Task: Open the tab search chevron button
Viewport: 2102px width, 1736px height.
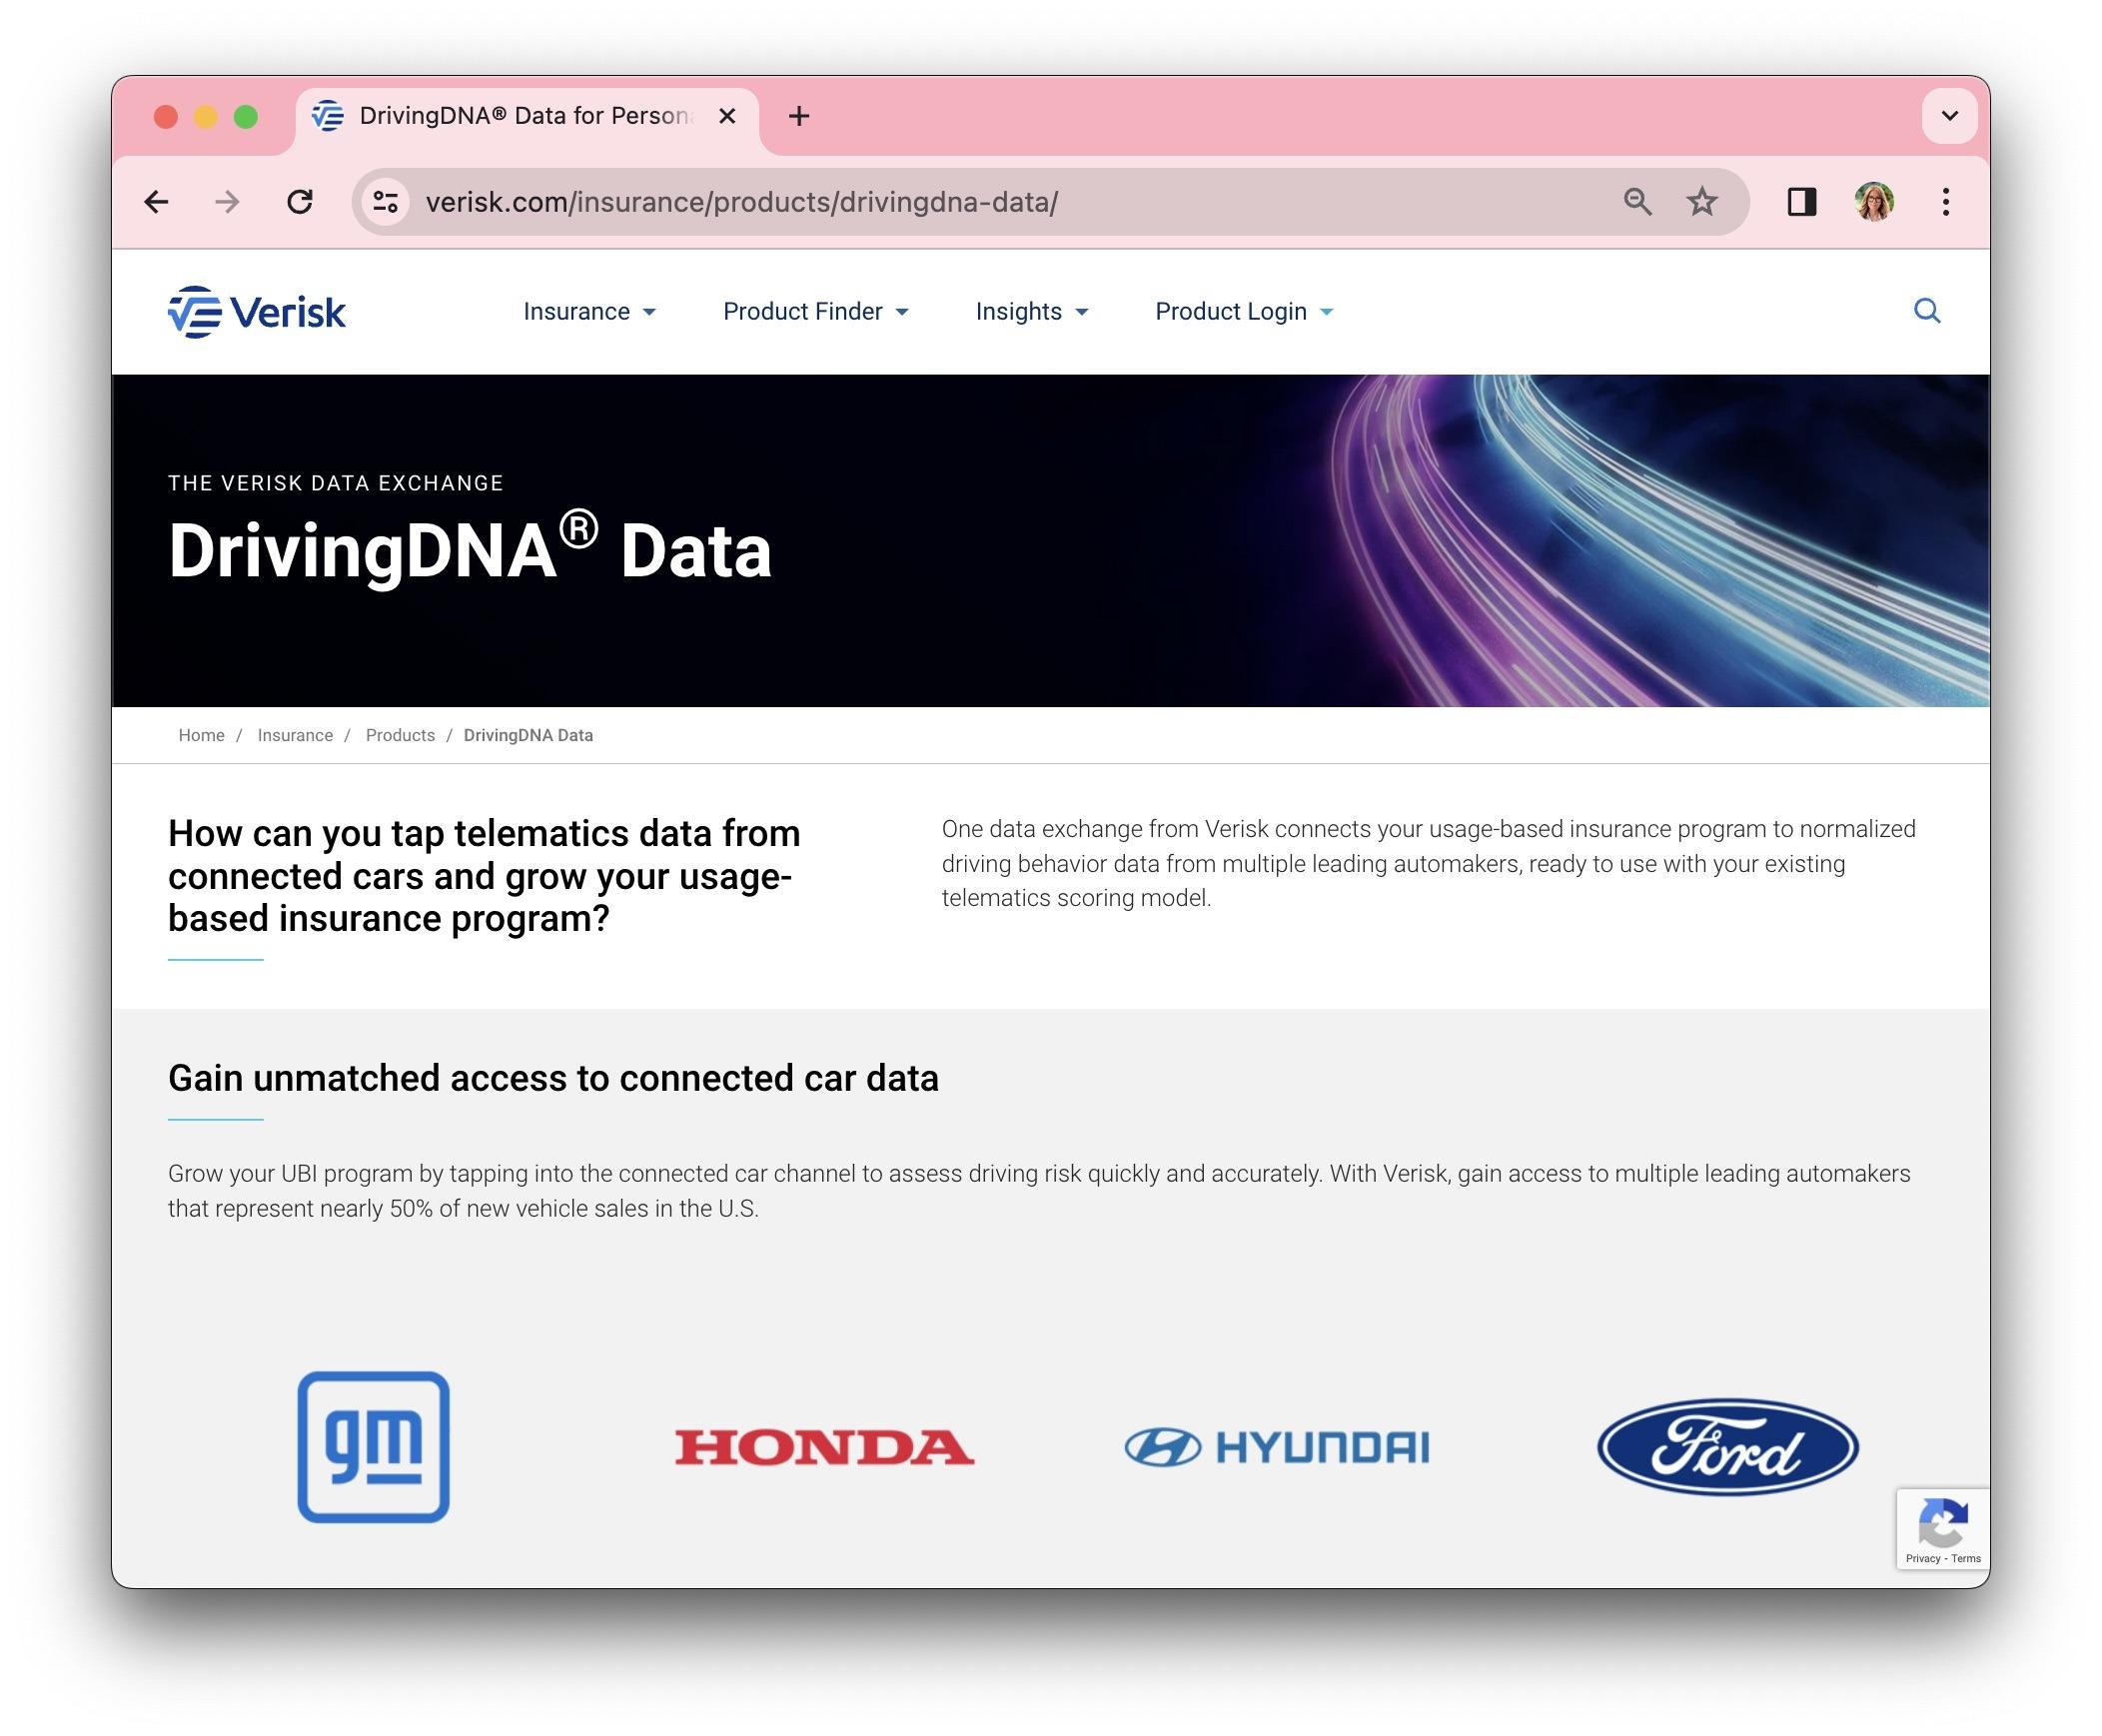Action: click(x=1949, y=116)
